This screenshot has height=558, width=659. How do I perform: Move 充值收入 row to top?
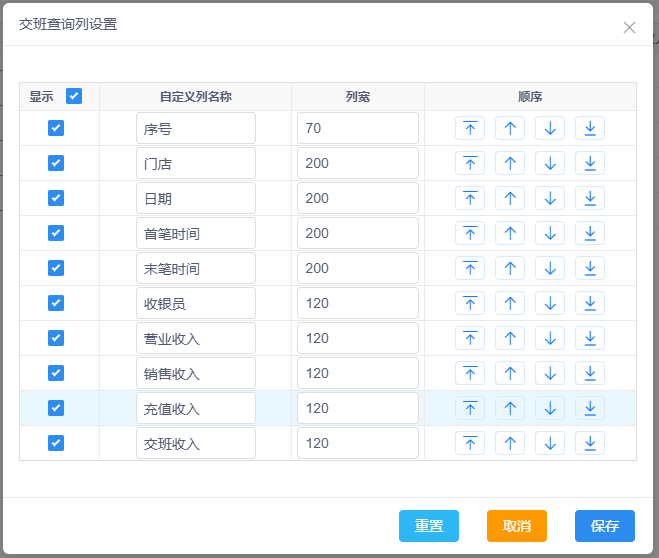click(x=470, y=408)
